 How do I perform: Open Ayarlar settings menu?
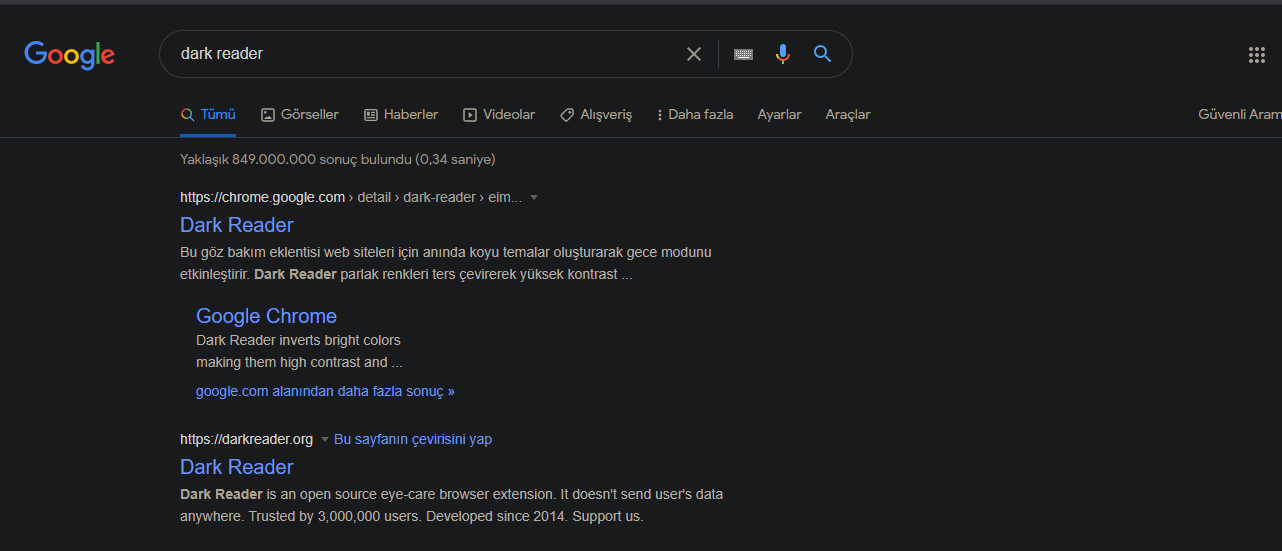point(779,115)
